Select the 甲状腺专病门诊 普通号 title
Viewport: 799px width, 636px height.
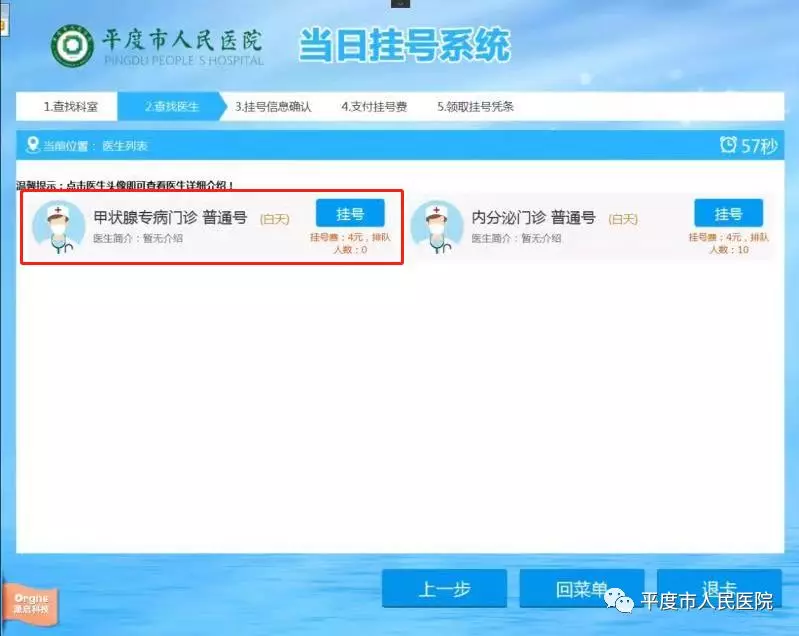pyautogui.click(x=170, y=217)
